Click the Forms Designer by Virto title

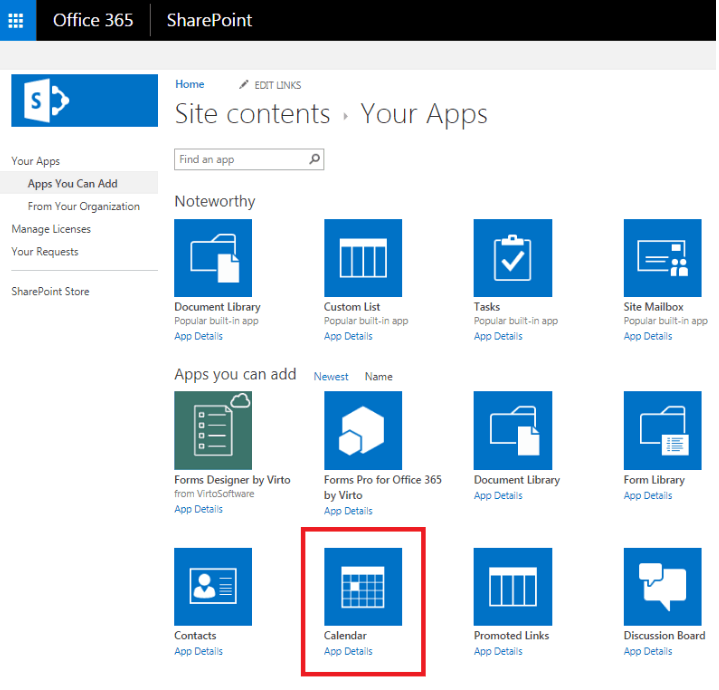232,480
